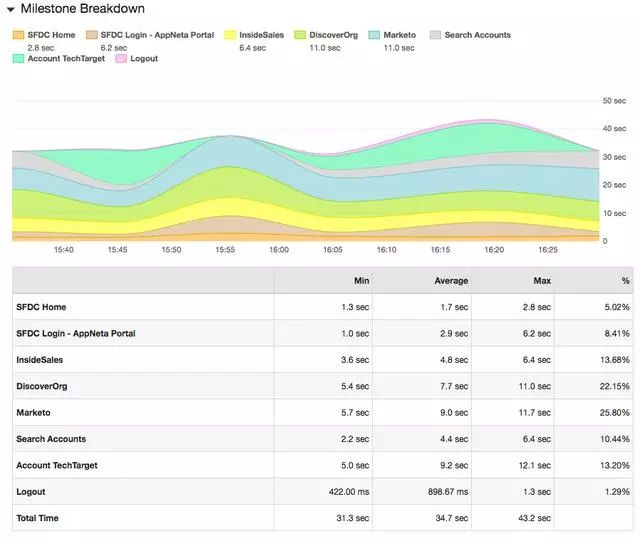This screenshot has width=640, height=539.
Task: Click the Account TechTarget legend swatch
Action: [x=18, y=59]
